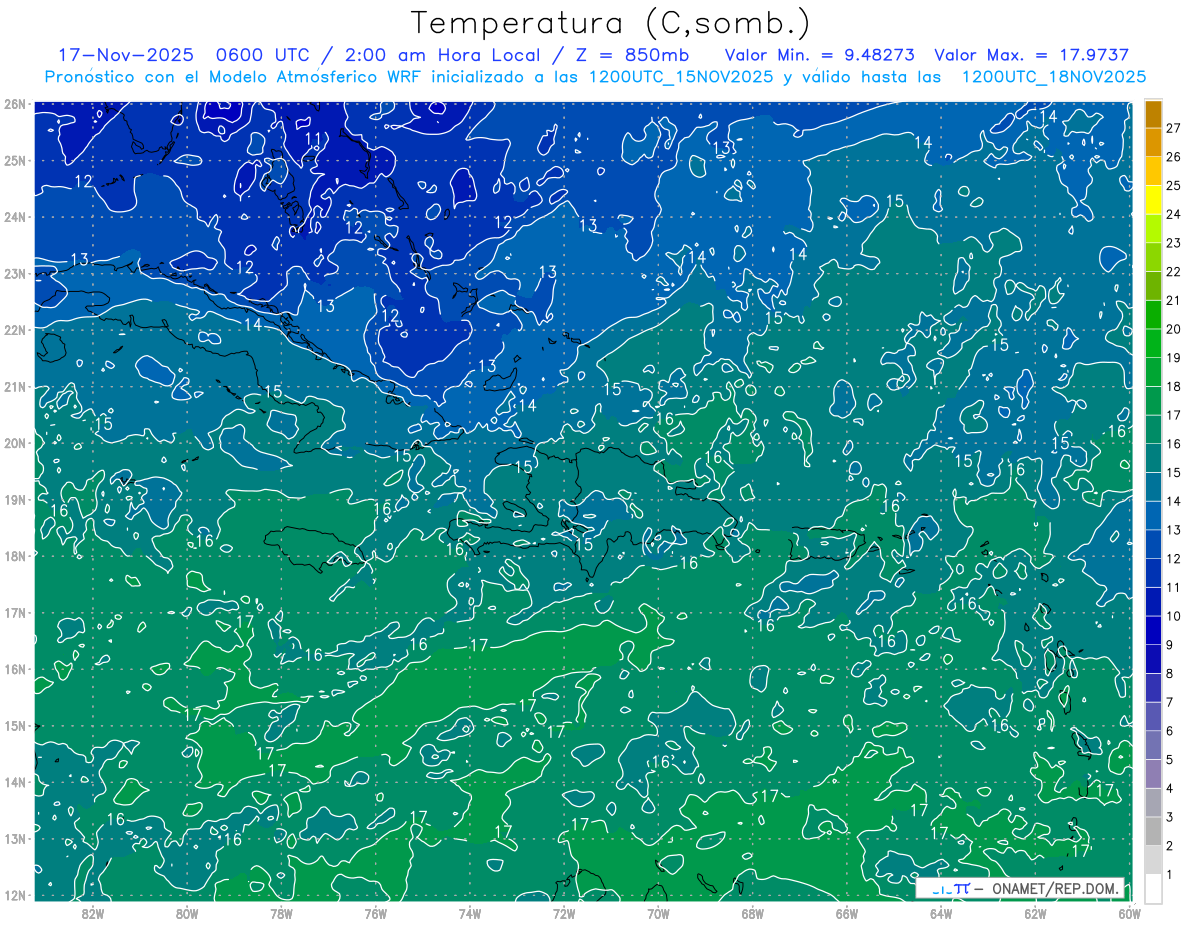
Task: Click the initialization time '1200UTC_15NOV2025'
Action: [x=683, y=76]
